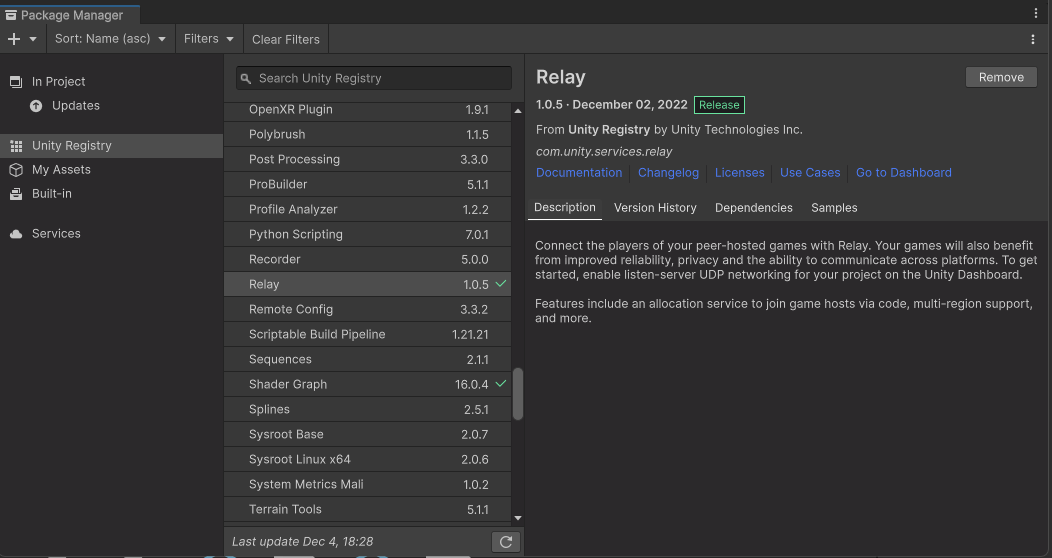Select the Post Processing package
The width and height of the screenshot is (1052, 558).
(x=368, y=159)
